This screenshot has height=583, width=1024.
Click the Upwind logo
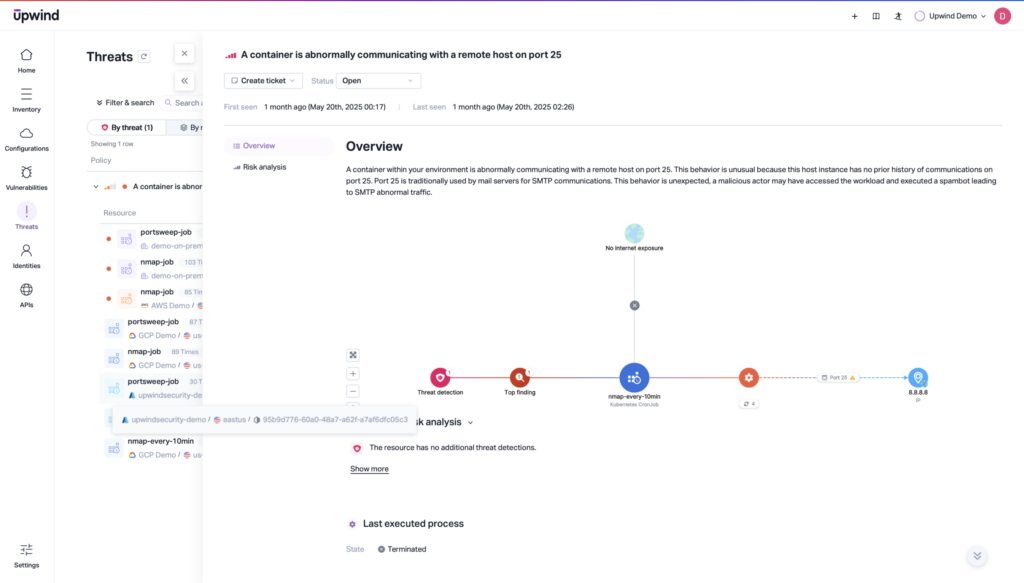[x=36, y=15]
